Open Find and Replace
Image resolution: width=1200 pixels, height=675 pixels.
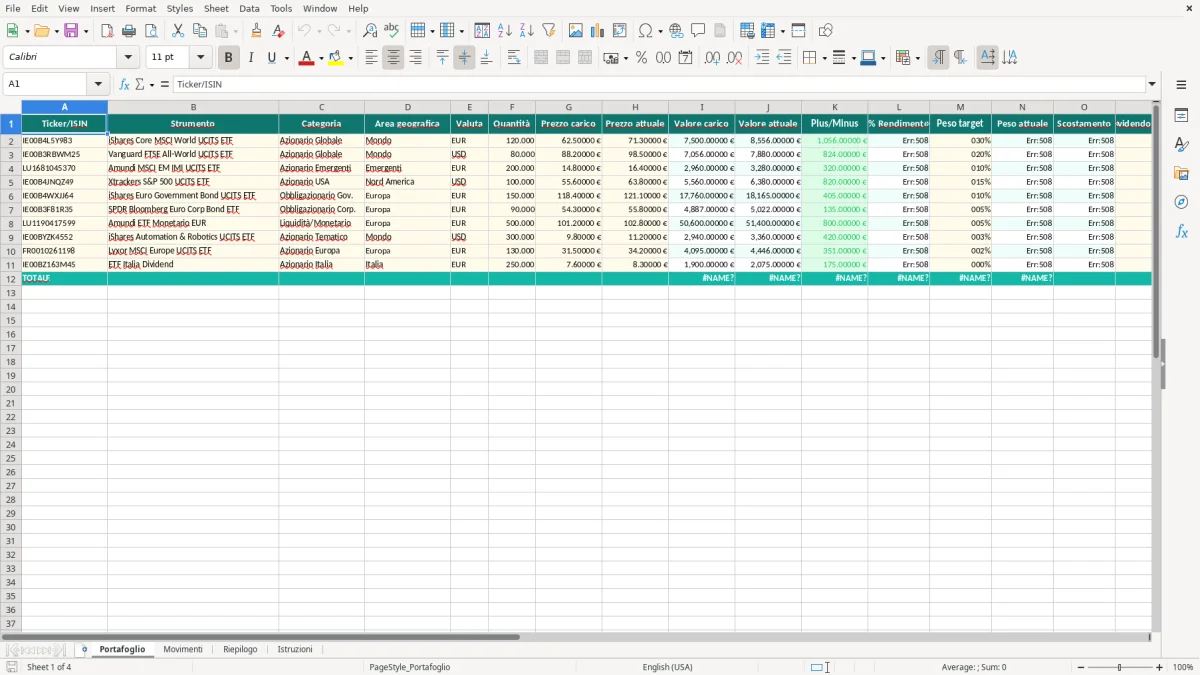(370, 31)
